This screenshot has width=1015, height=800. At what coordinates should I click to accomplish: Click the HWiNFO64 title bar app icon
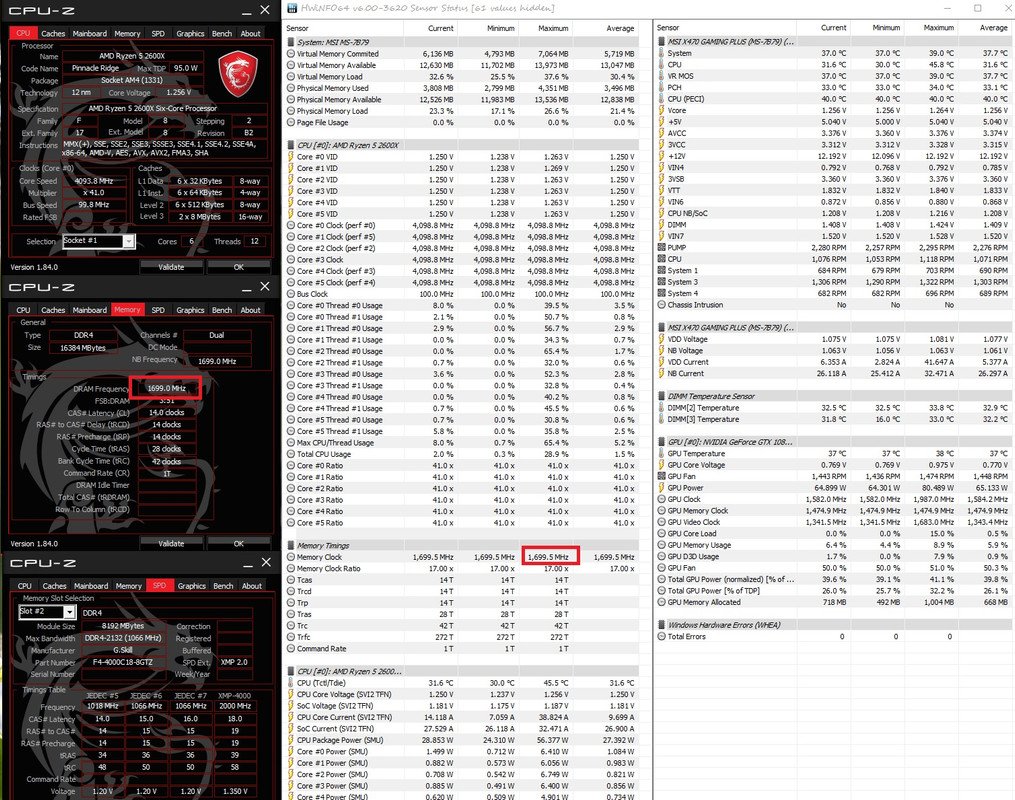[x=292, y=8]
